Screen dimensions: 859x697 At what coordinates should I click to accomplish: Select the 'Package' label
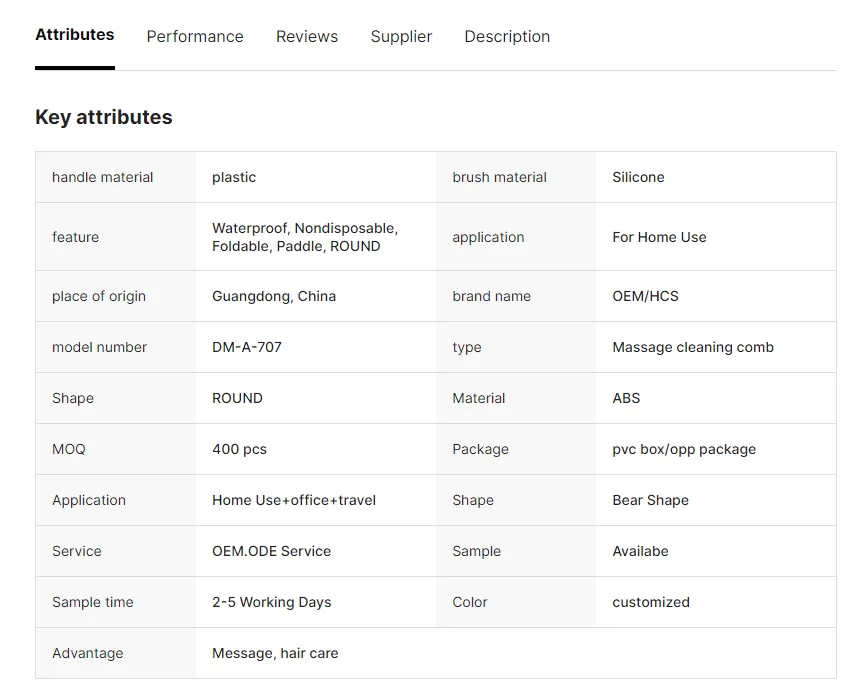click(480, 449)
